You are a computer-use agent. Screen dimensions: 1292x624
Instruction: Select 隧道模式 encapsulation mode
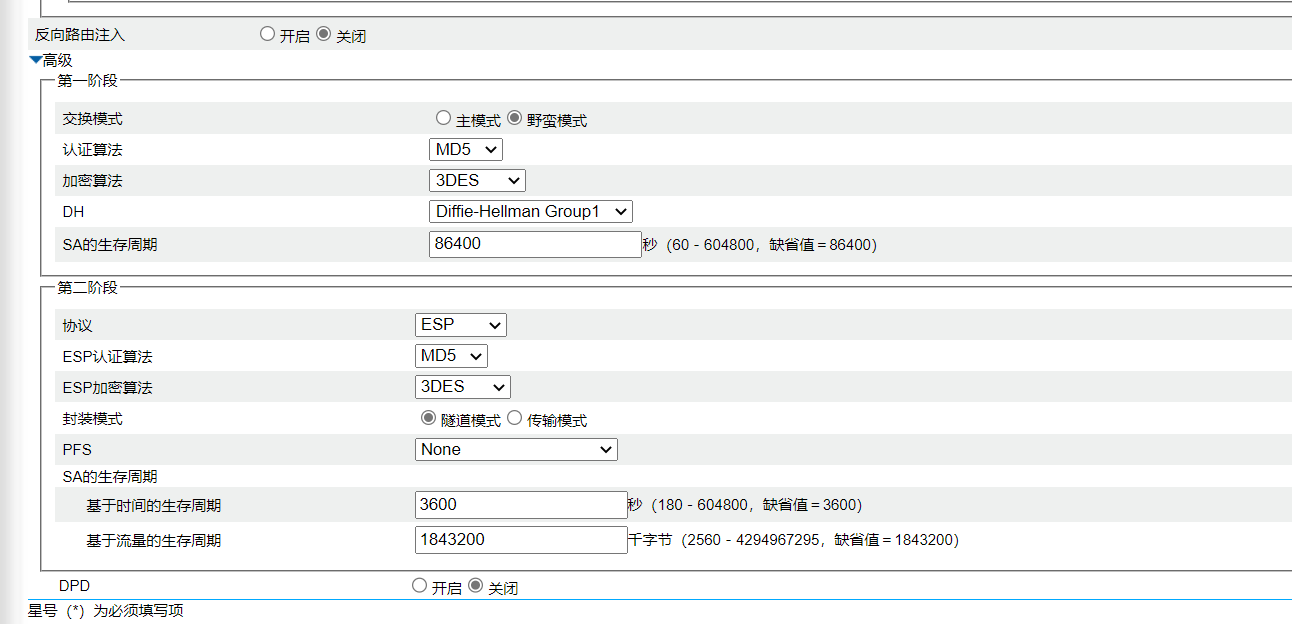[x=429, y=419]
